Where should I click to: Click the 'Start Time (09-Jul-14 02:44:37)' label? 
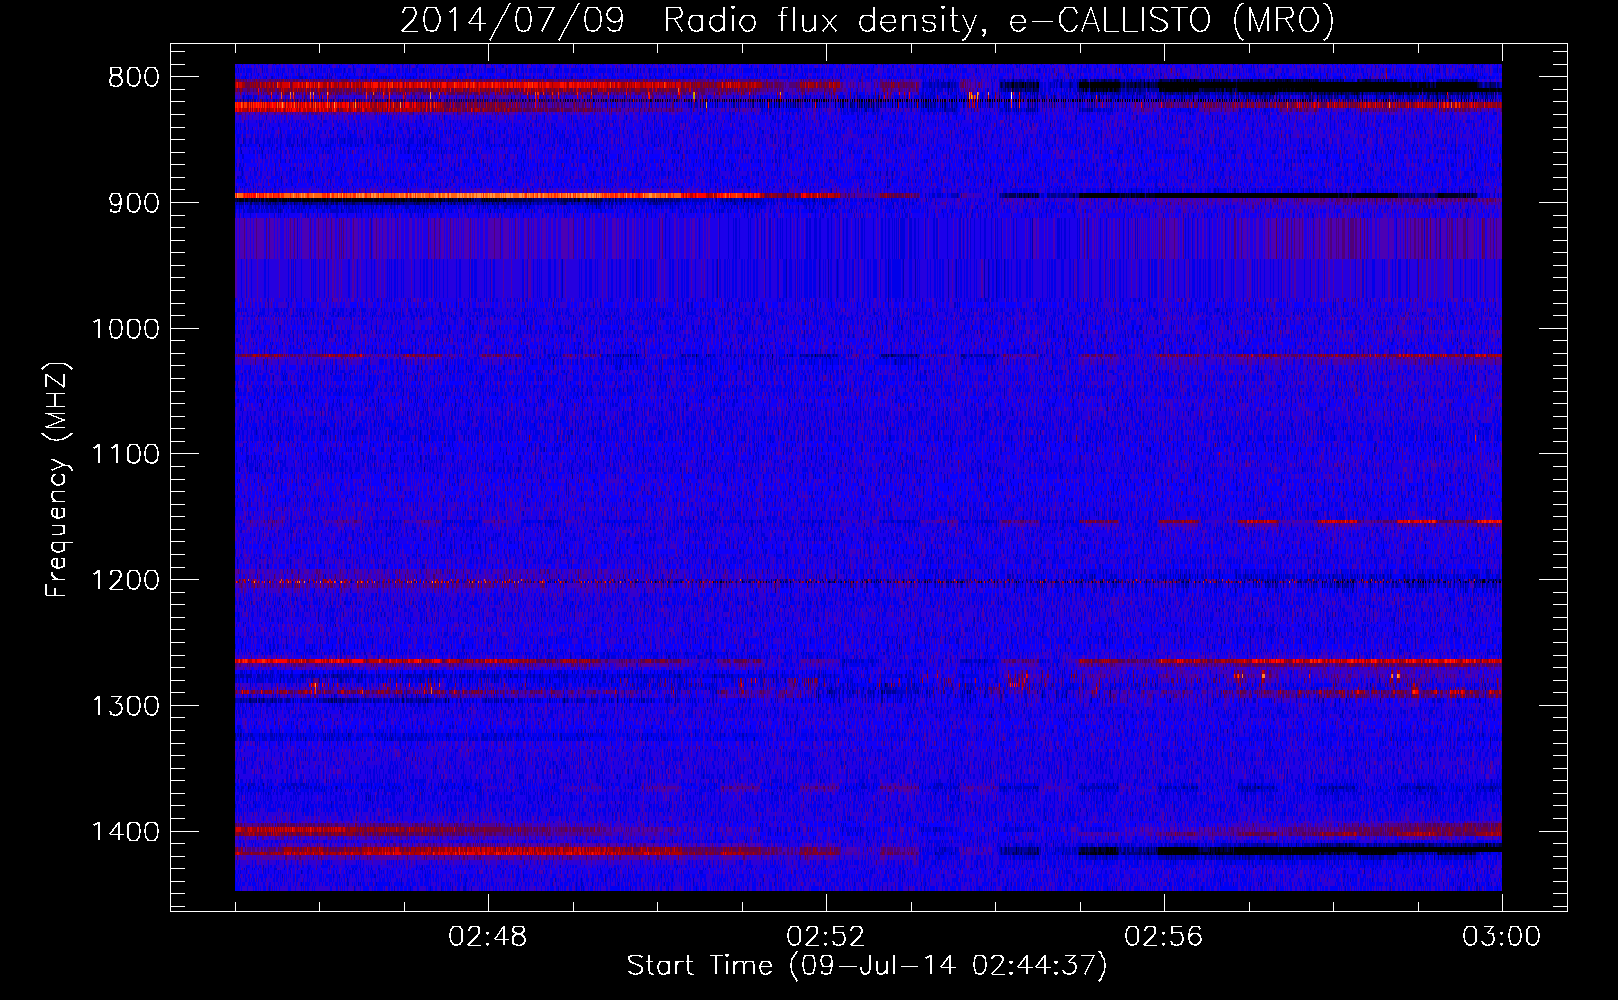(867, 966)
